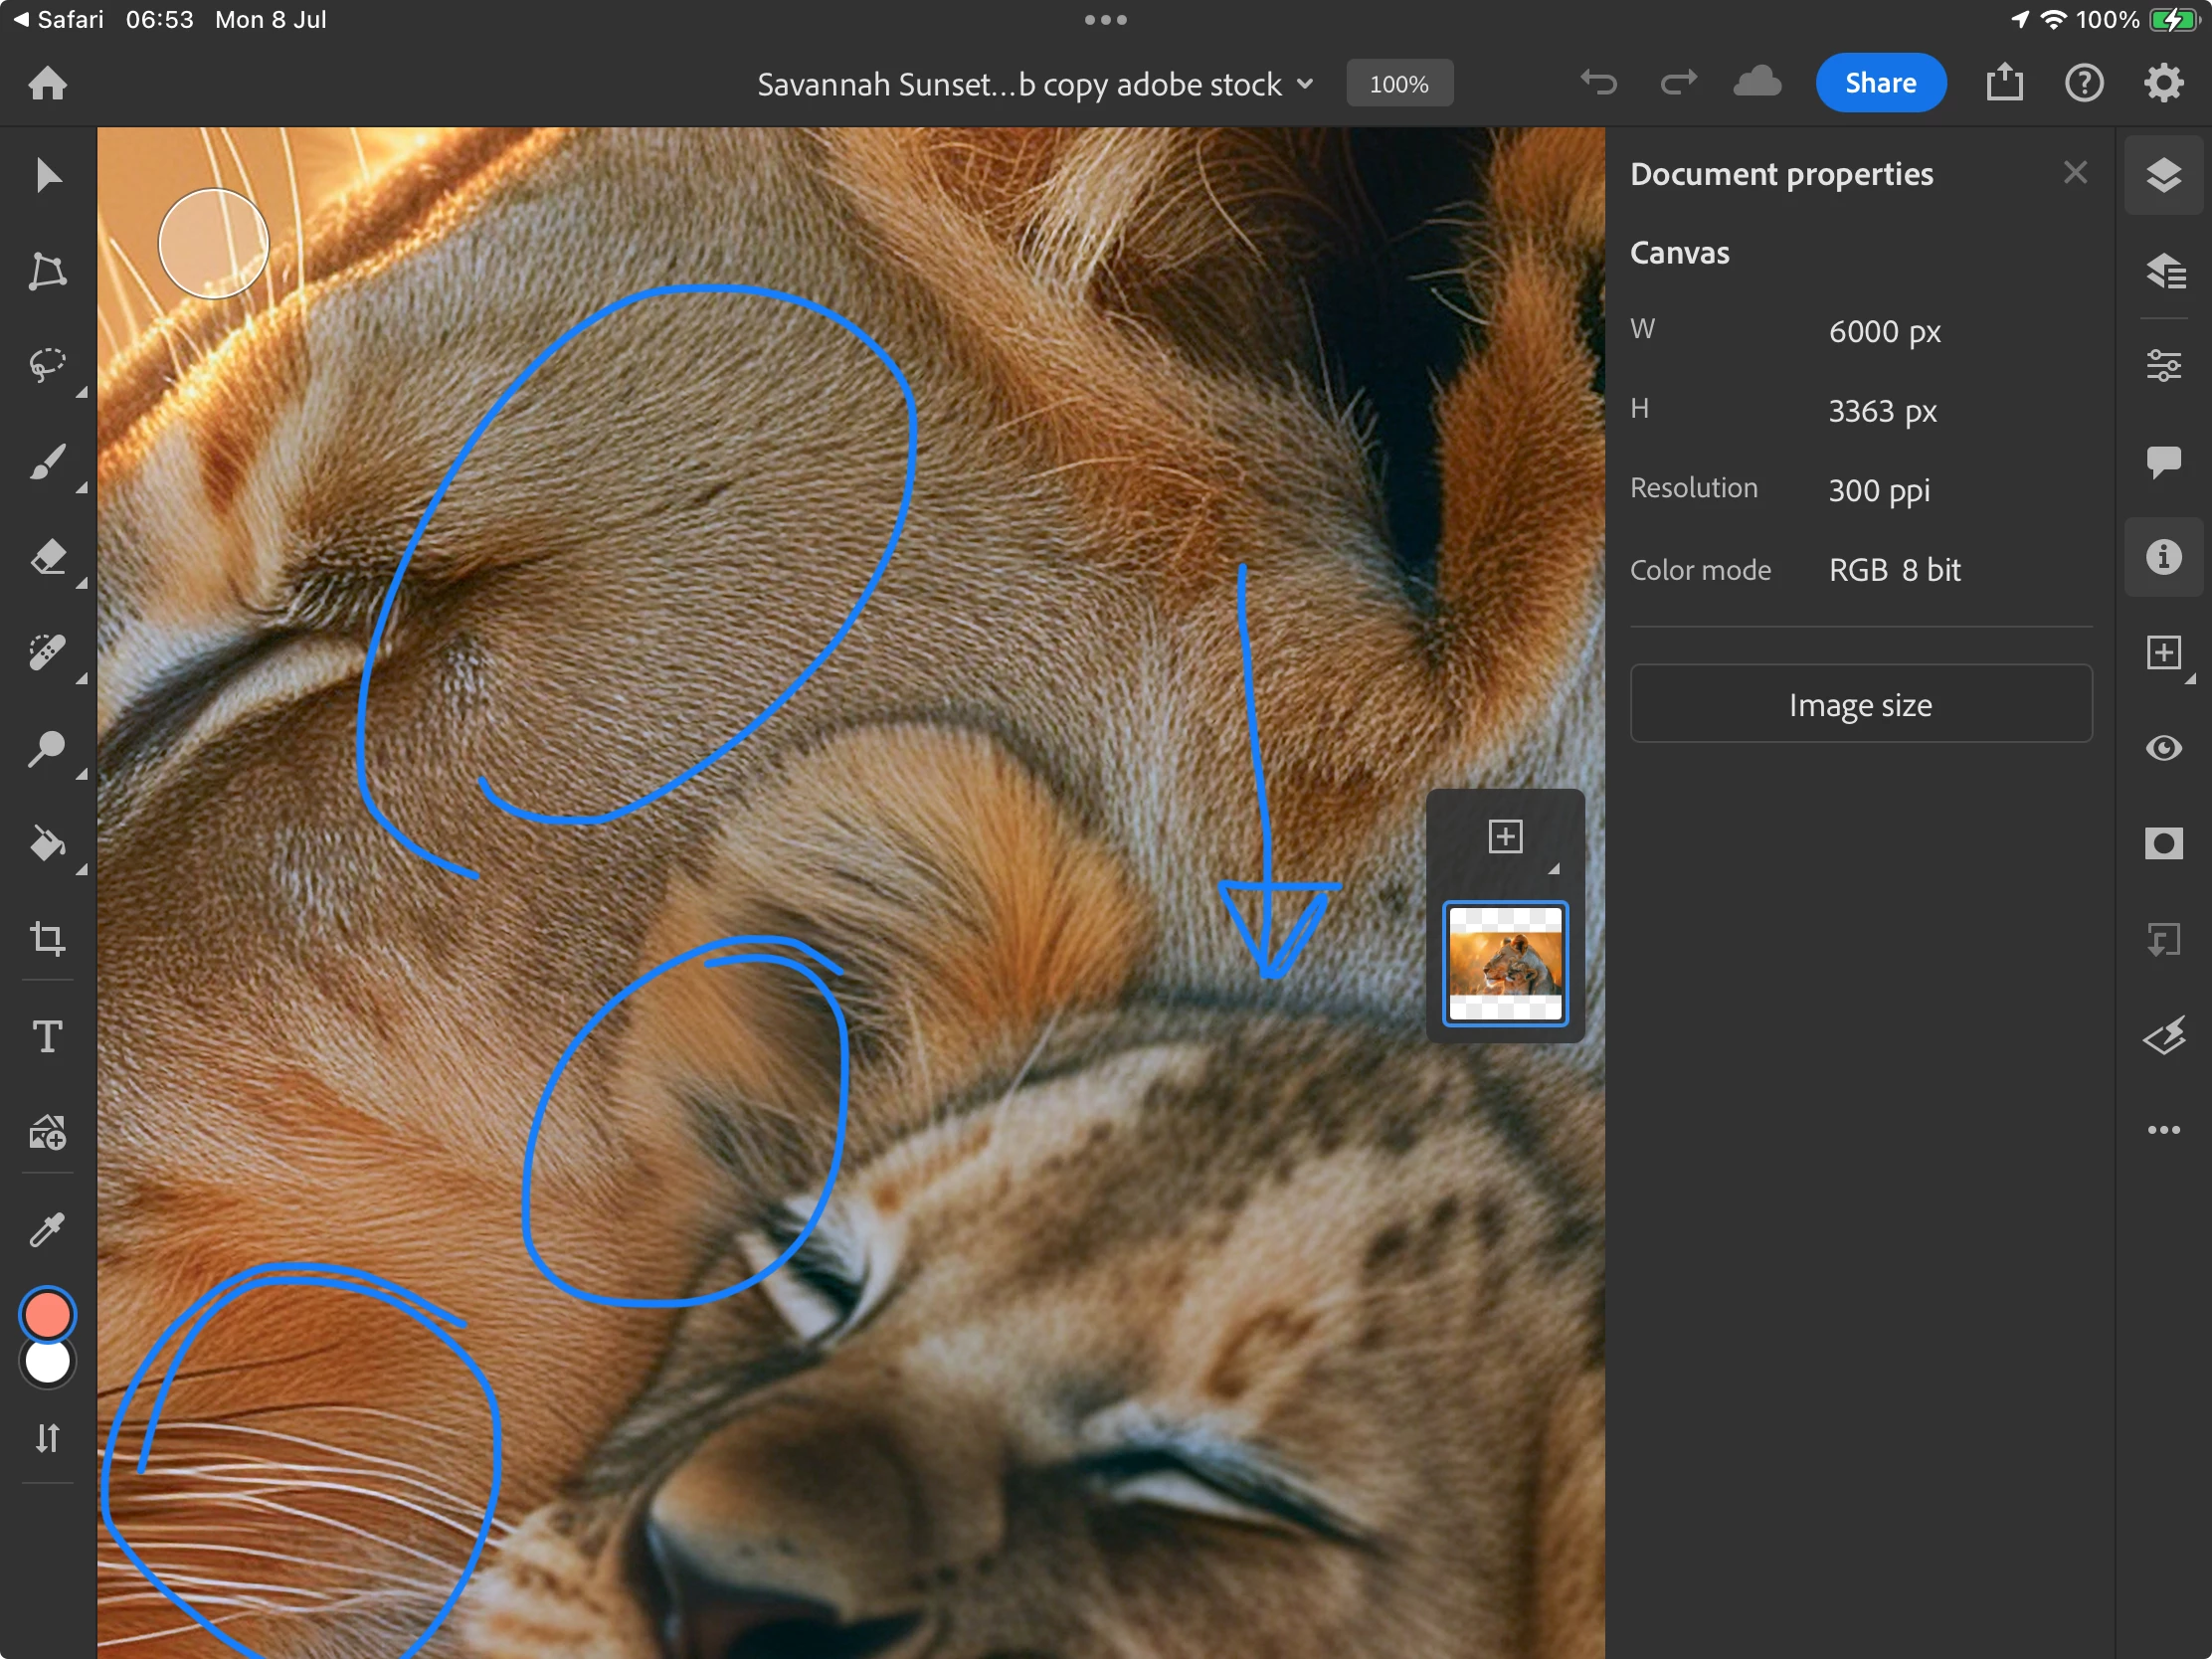Viewport: 2212px width, 1659px height.
Task: Click the Image size button
Action: [1860, 704]
